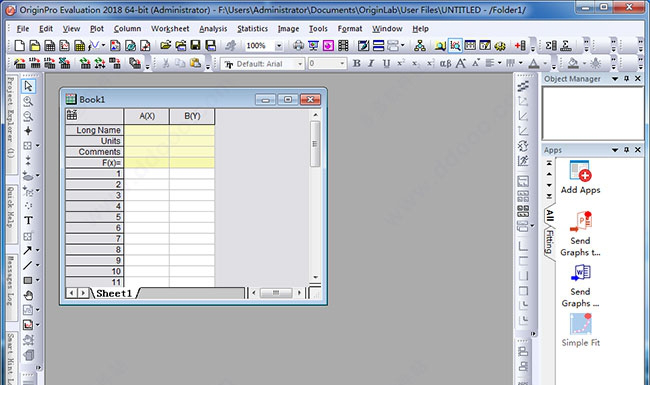Toggle Bold formatting

[x=356, y=63]
